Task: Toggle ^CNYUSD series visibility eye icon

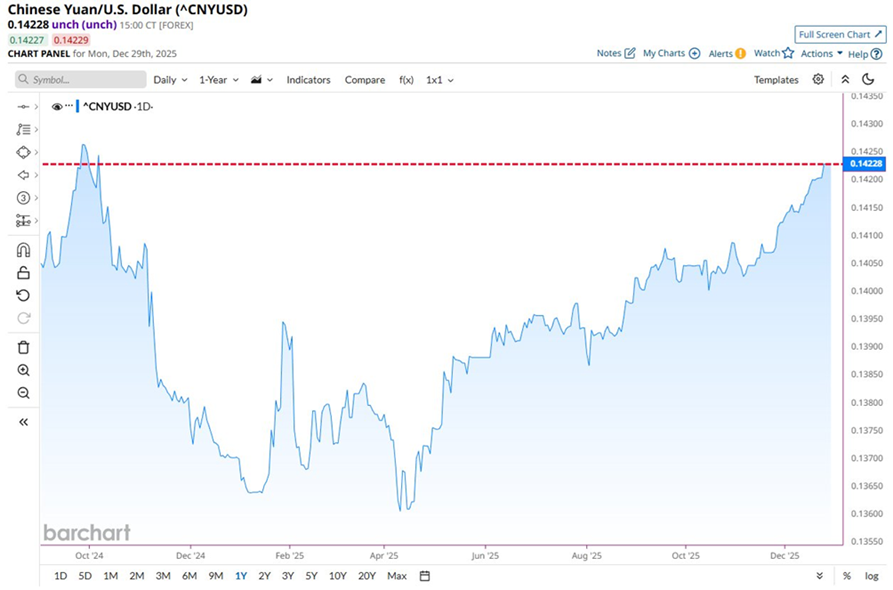Action: point(56,106)
